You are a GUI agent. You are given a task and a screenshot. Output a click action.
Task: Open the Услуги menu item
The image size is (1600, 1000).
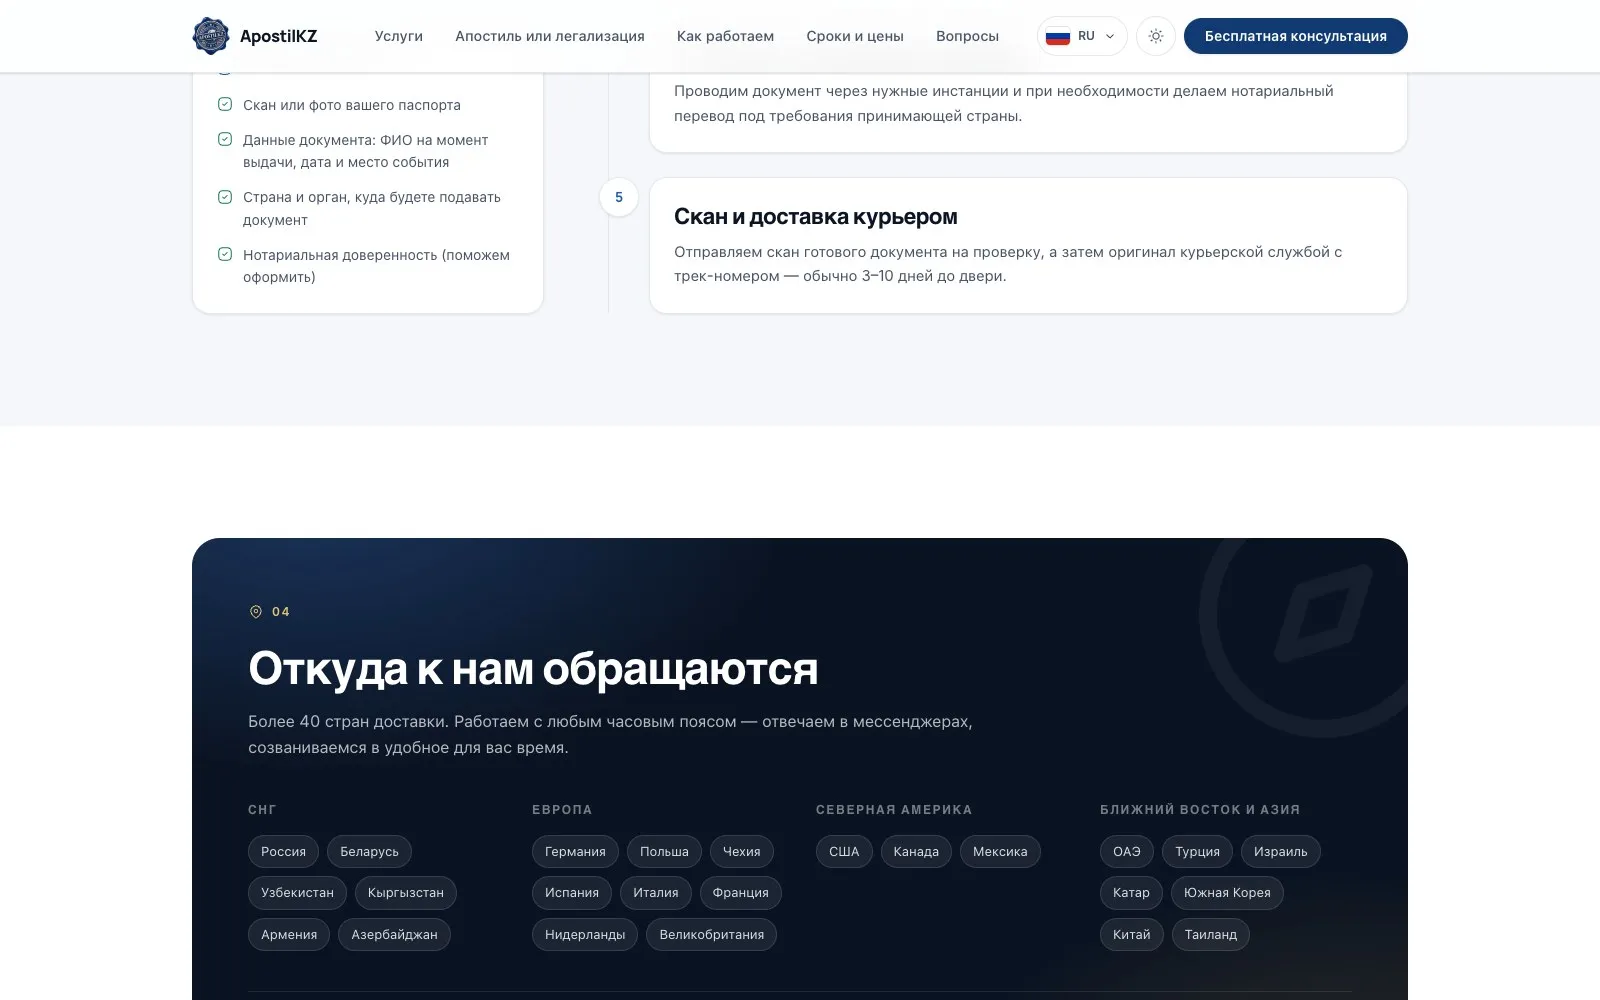[399, 36]
